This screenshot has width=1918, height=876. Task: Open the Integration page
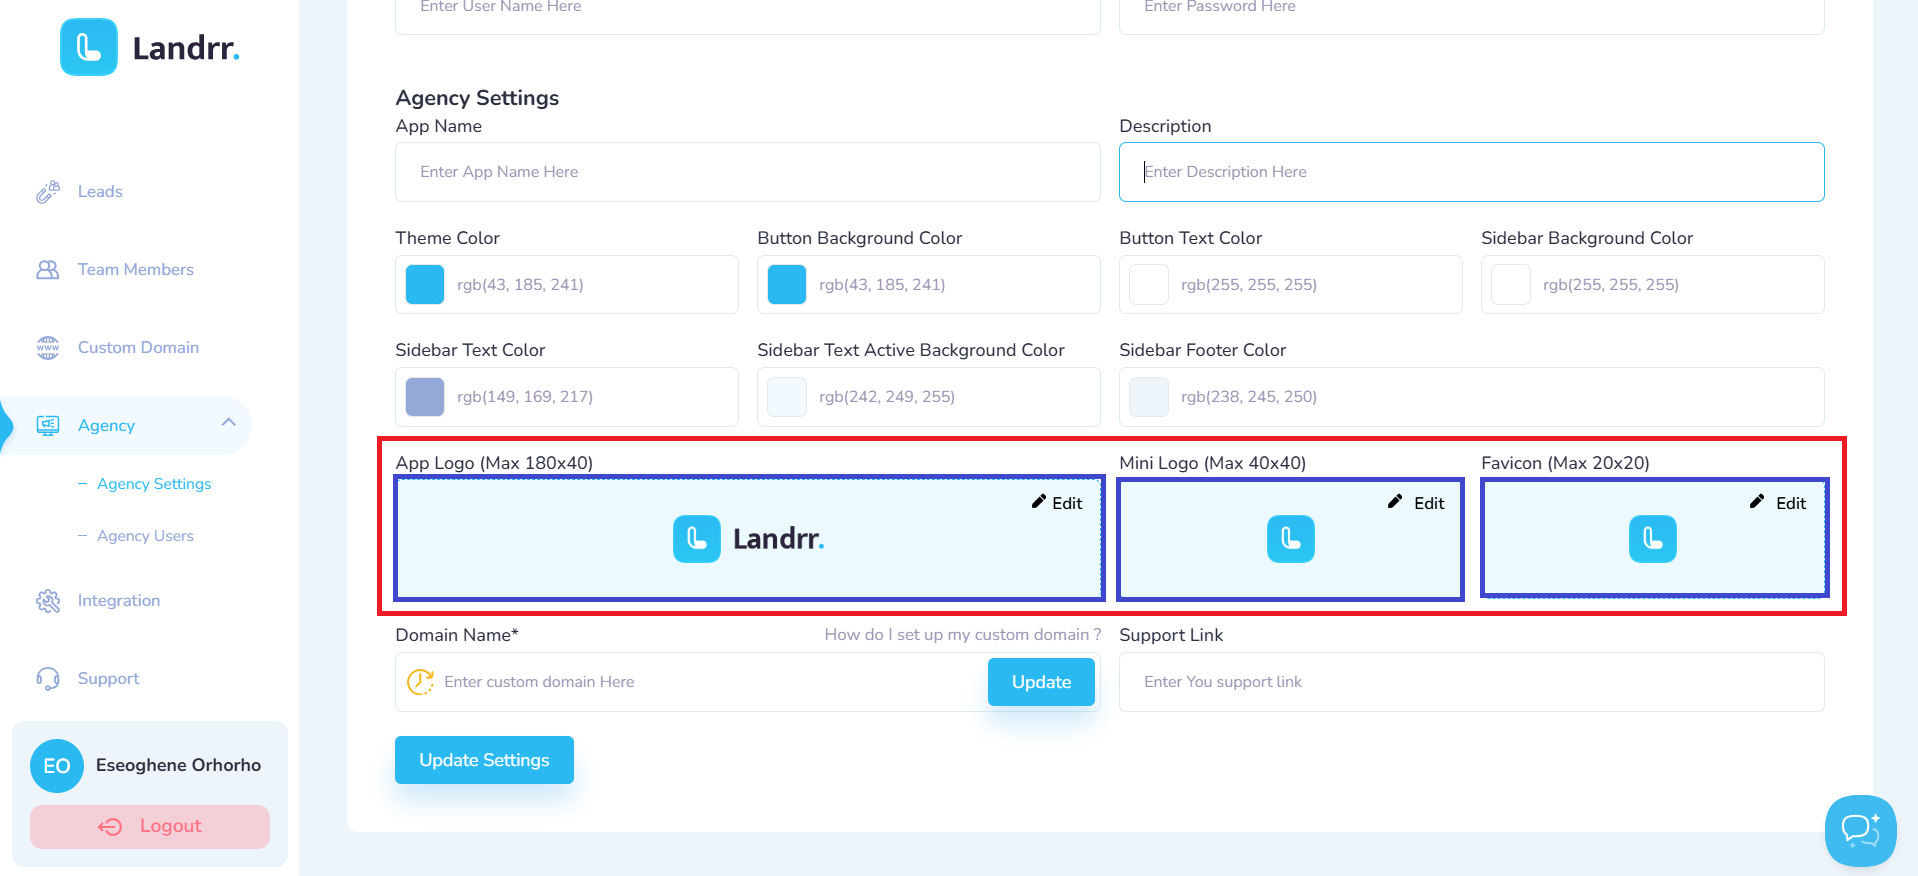pyautogui.click(x=119, y=601)
